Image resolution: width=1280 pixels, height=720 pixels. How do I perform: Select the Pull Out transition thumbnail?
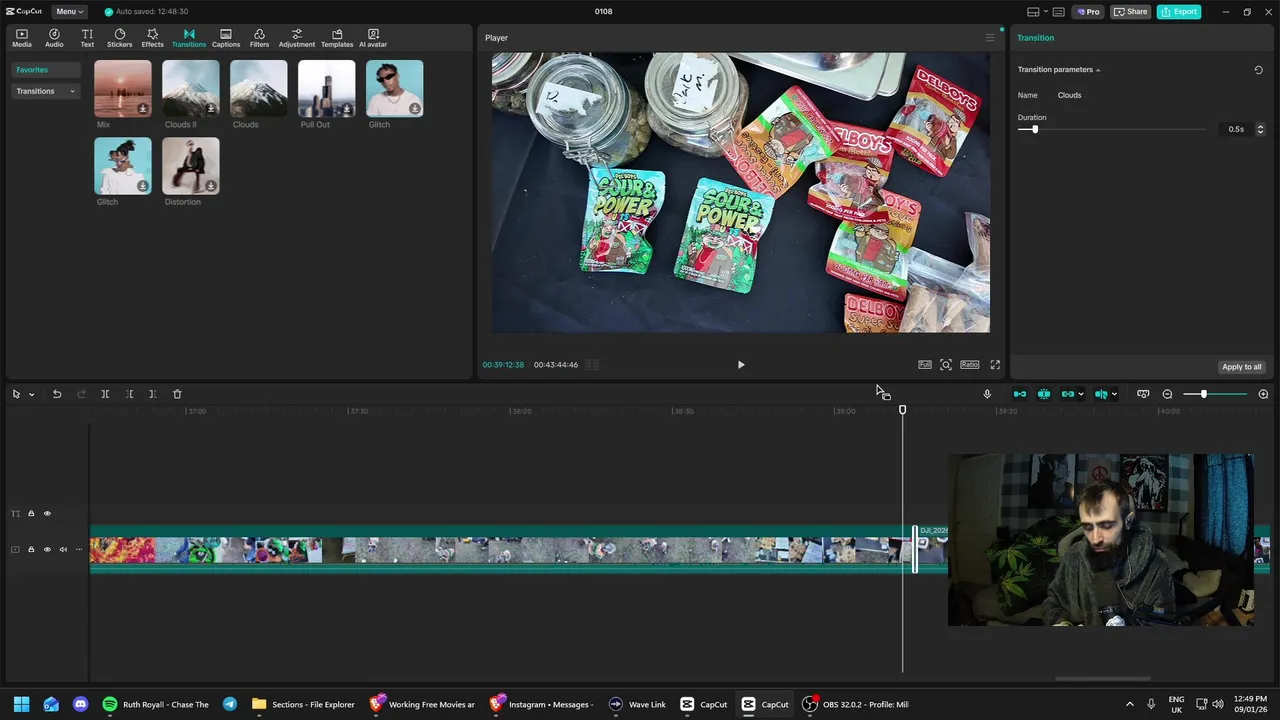pos(327,89)
